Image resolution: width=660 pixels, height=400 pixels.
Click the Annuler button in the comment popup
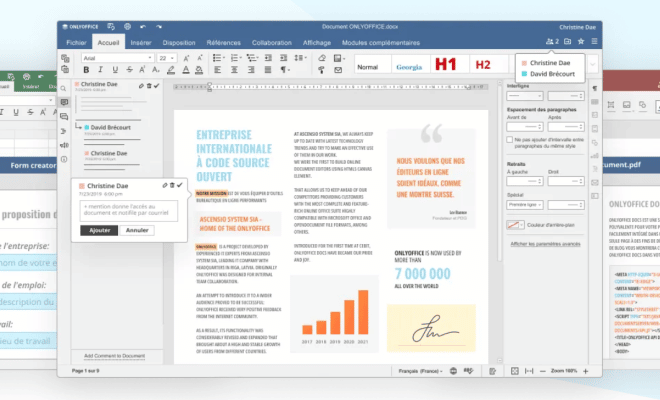(x=137, y=230)
